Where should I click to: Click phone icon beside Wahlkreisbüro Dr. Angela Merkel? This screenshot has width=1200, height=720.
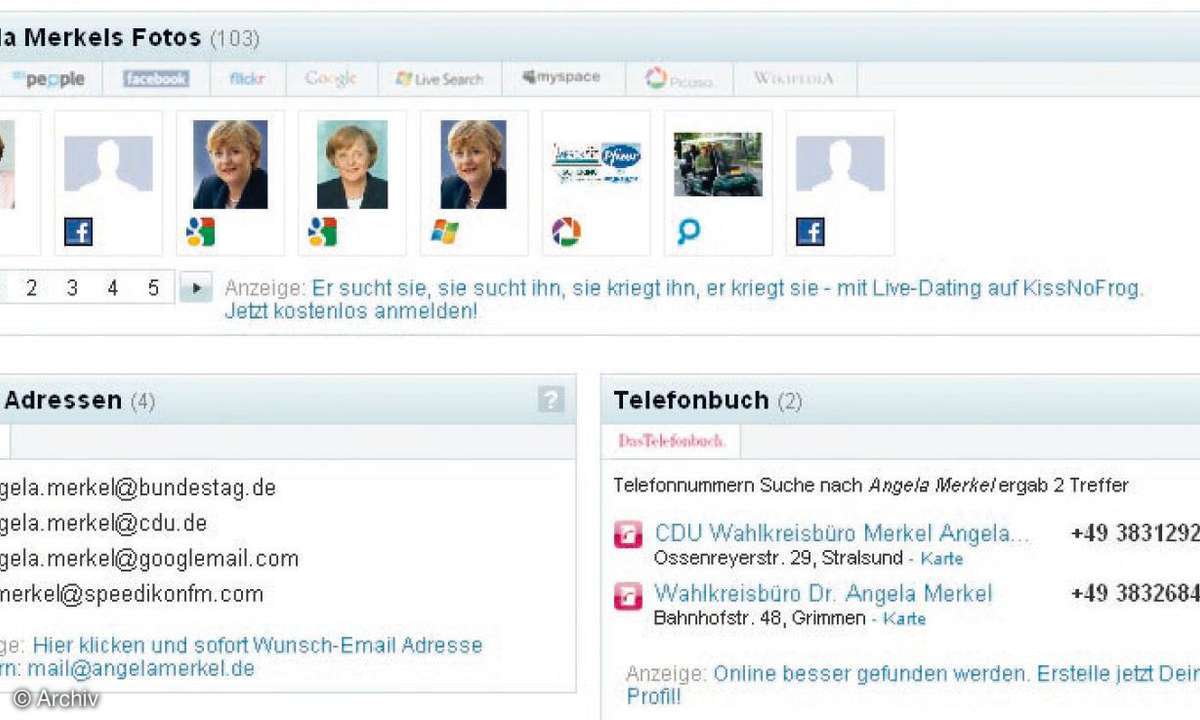click(x=628, y=595)
